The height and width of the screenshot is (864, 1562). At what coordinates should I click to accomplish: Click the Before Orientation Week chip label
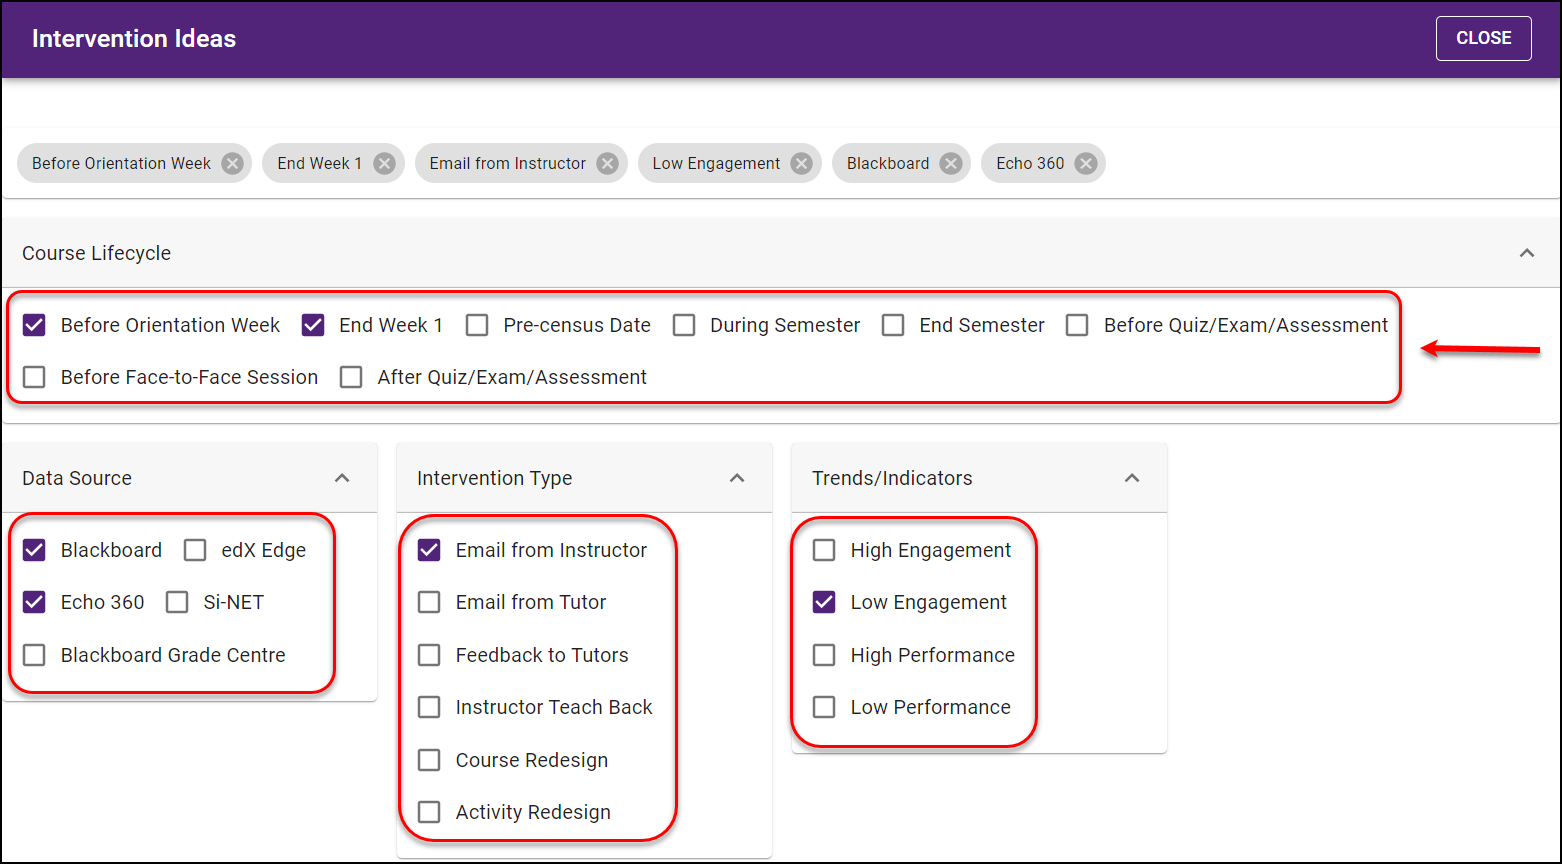[121, 163]
